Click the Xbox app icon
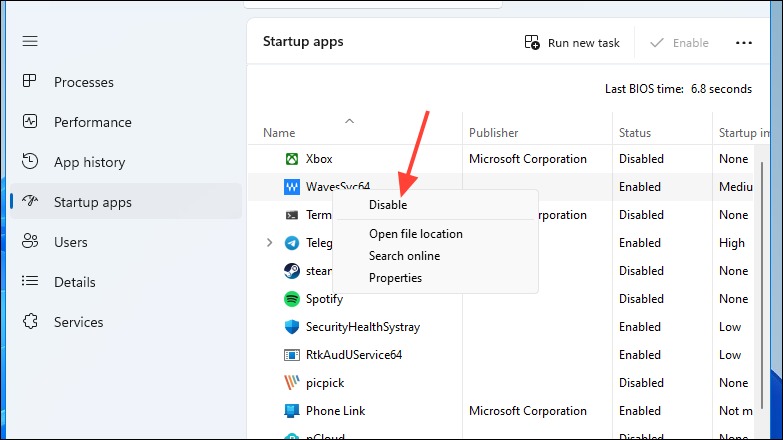The height and width of the screenshot is (440, 783). point(292,159)
